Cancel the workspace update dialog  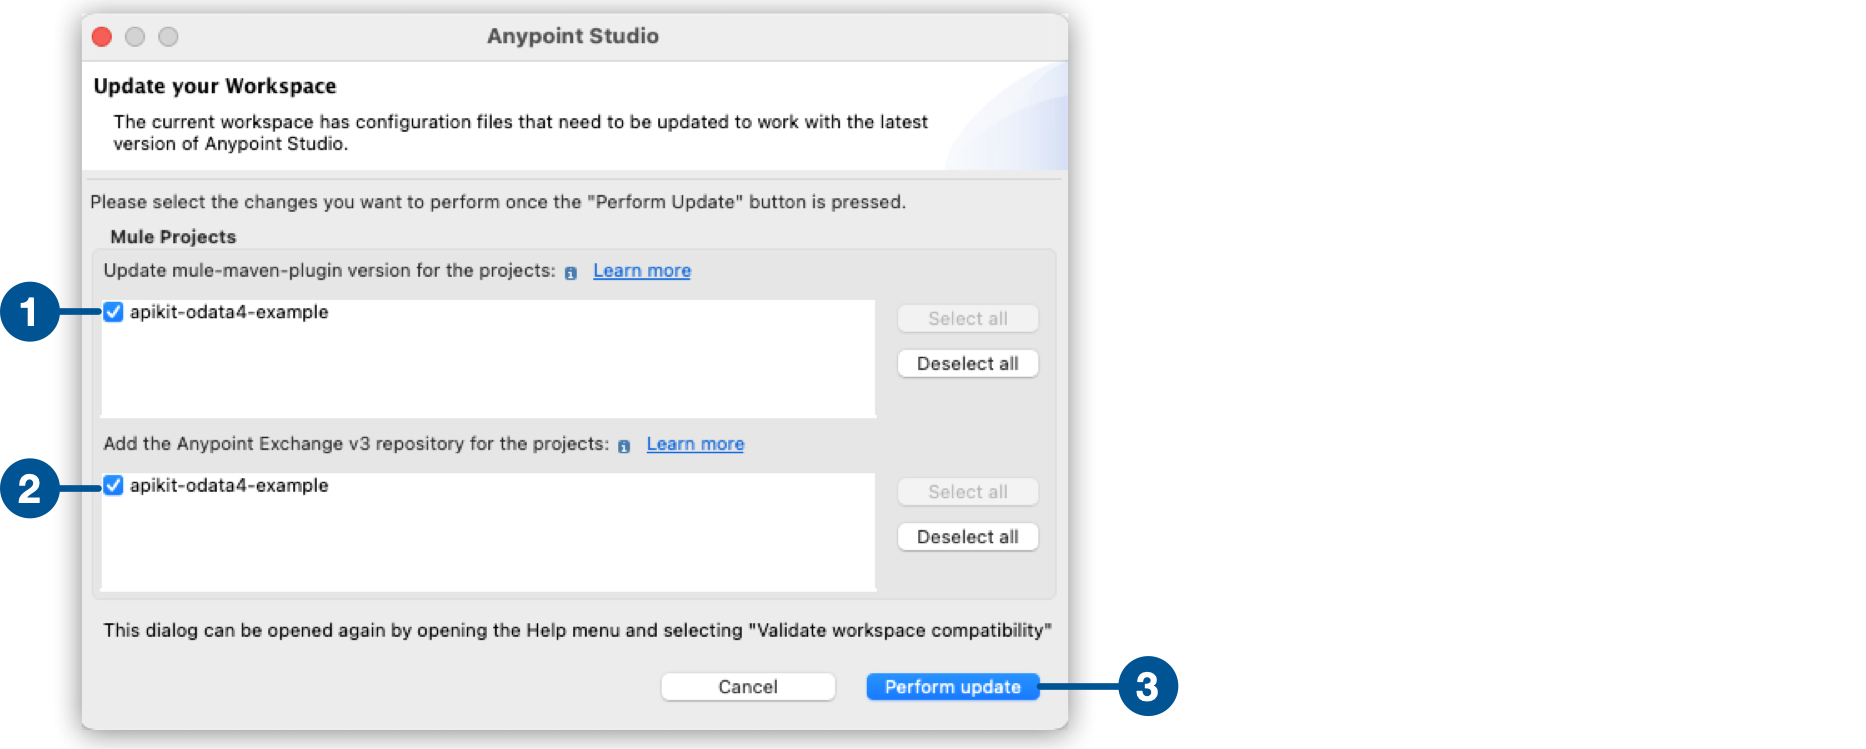[747, 686]
